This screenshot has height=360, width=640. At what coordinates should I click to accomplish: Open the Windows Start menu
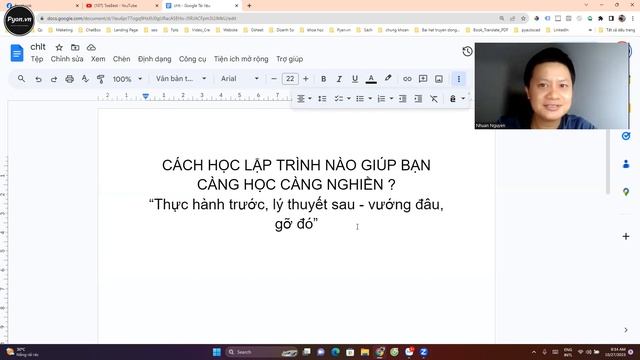click(217, 352)
